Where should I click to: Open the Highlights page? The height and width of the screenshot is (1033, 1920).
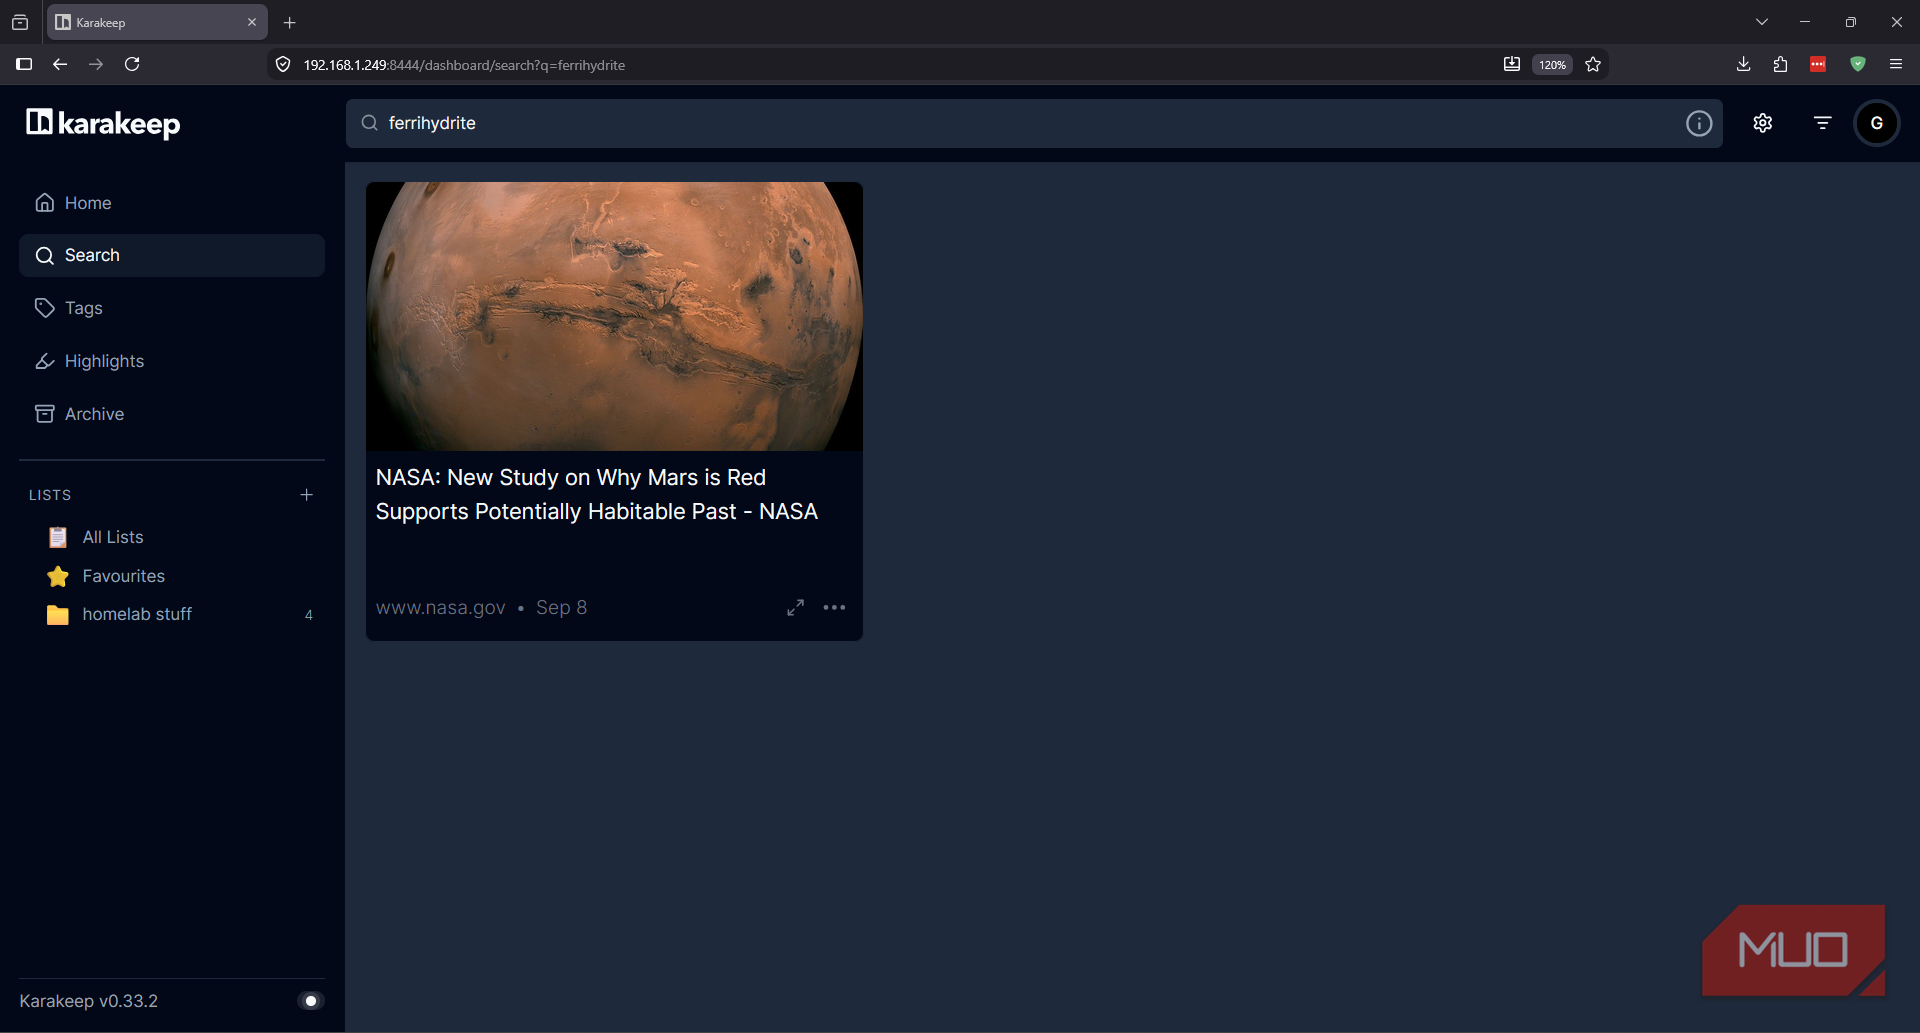click(172, 361)
